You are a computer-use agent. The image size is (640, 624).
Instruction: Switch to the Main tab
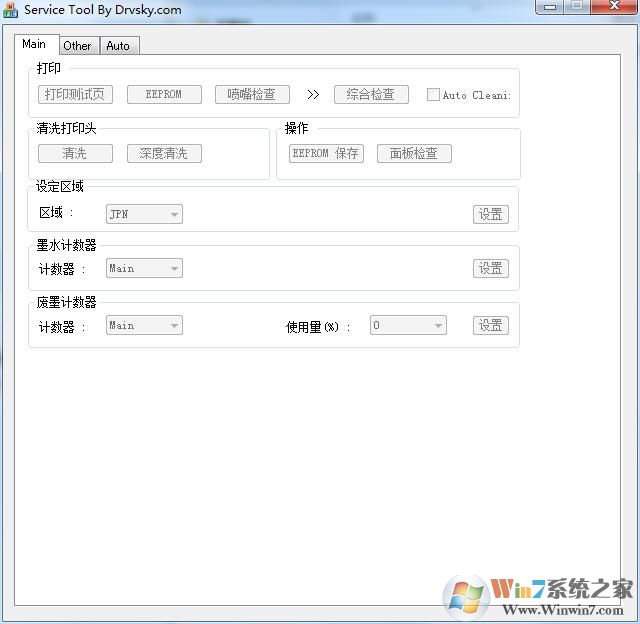(36, 44)
